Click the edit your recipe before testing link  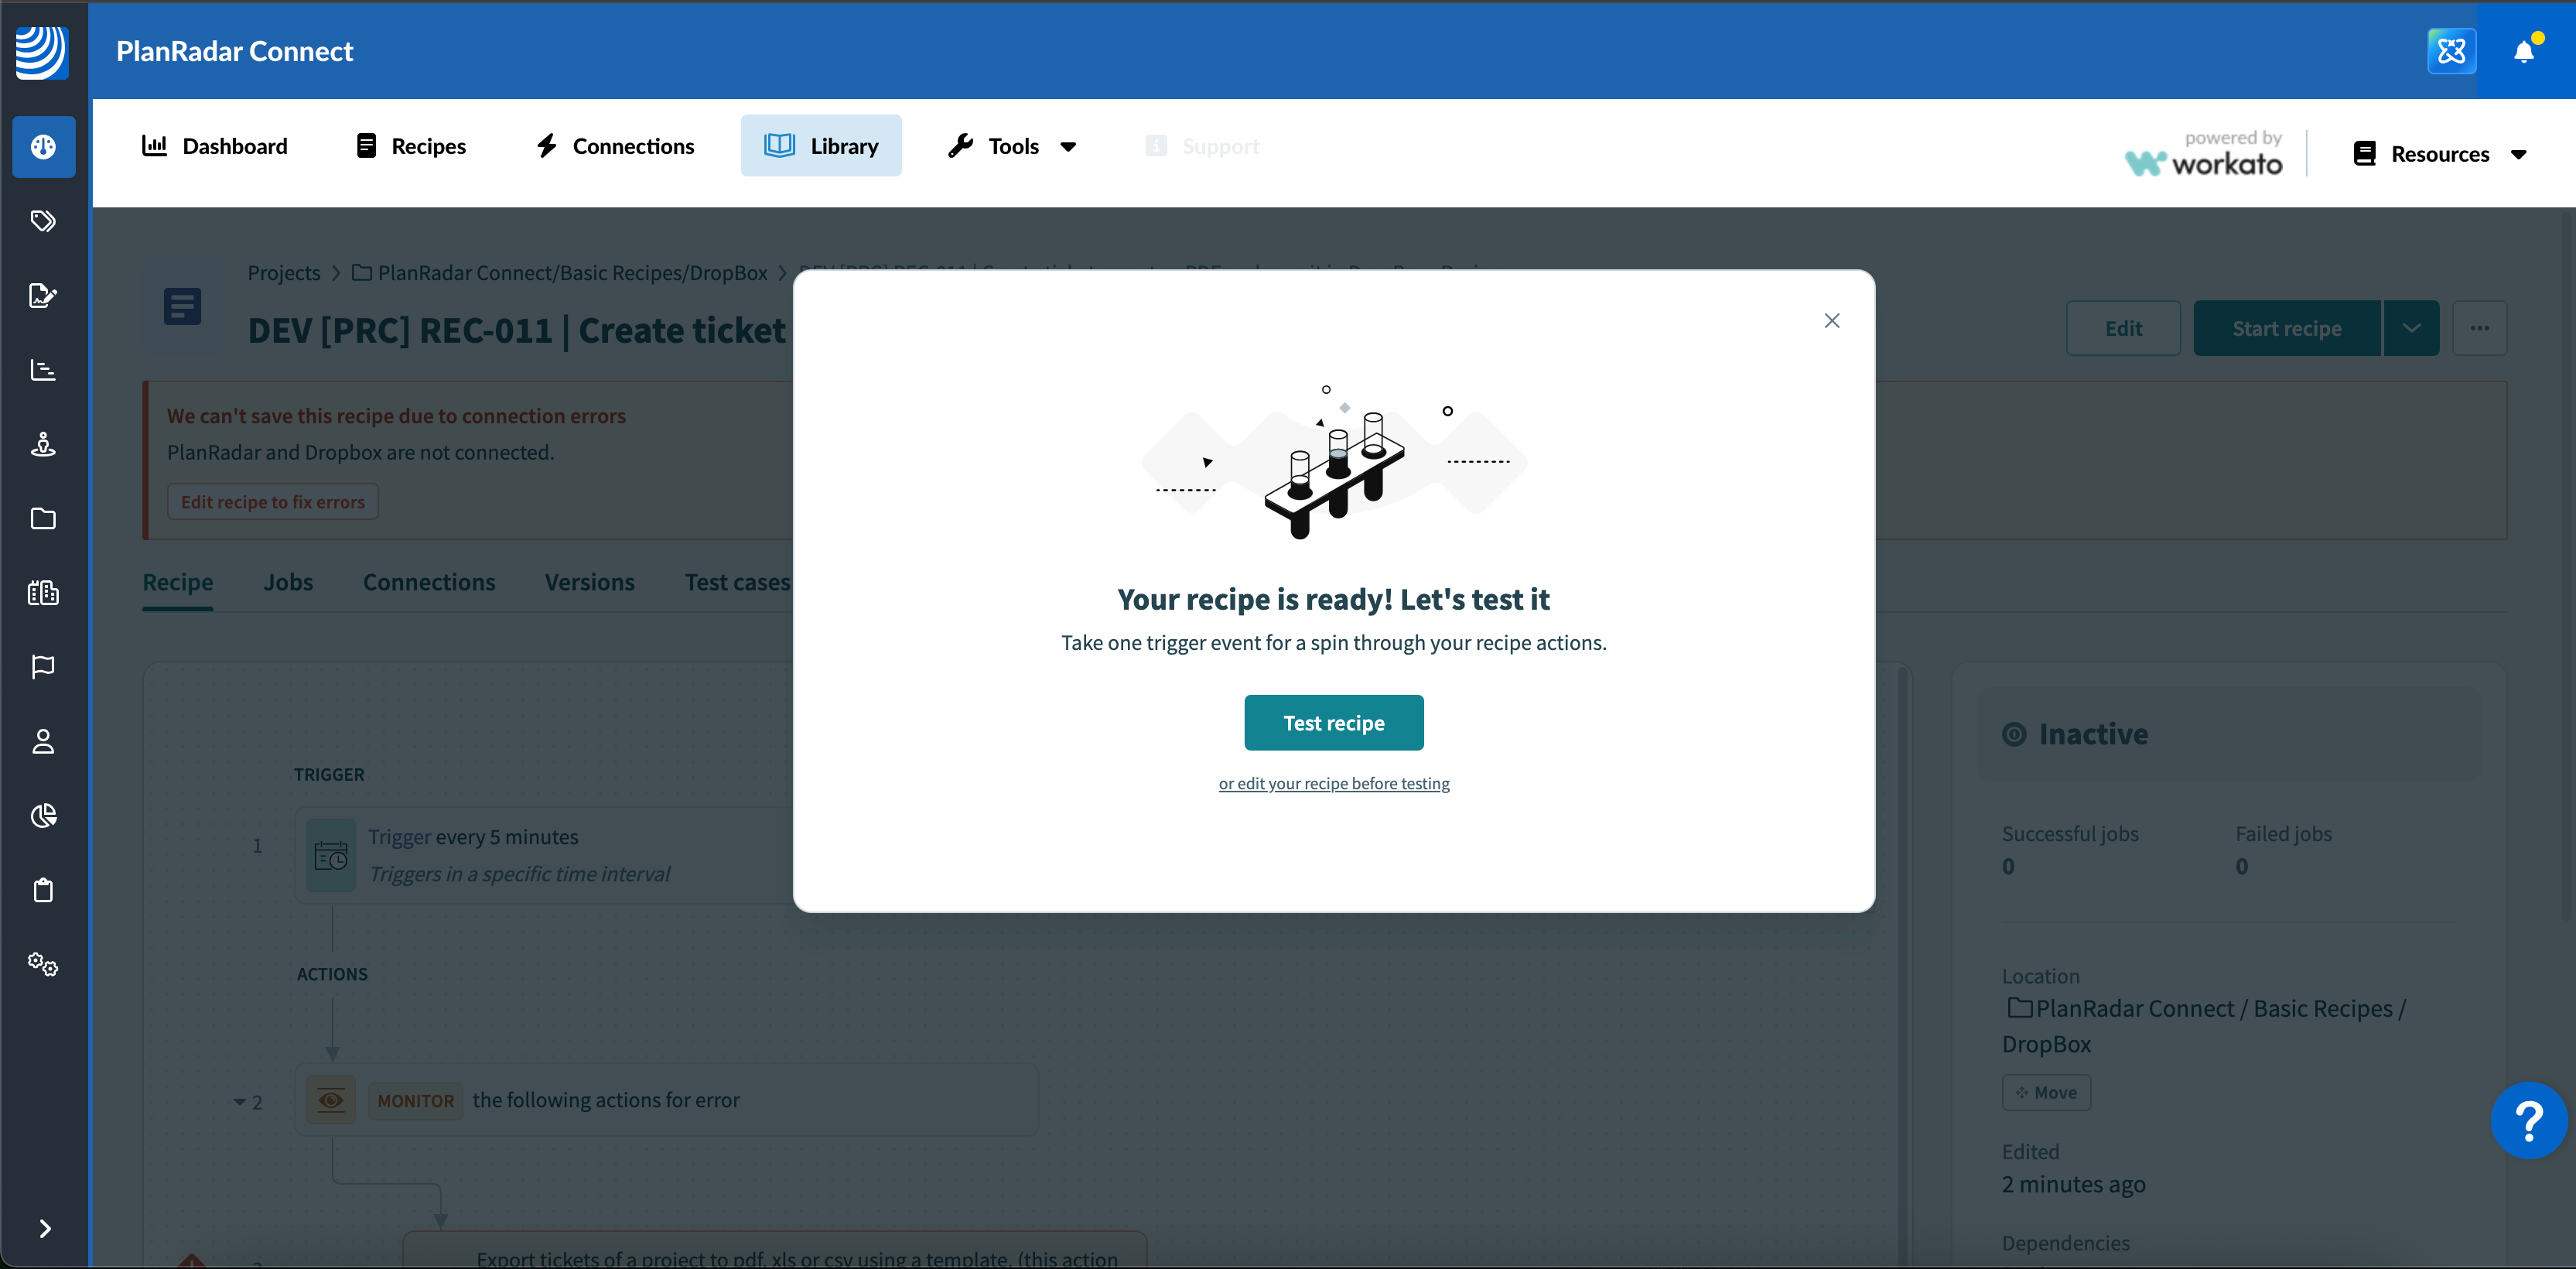click(1333, 783)
